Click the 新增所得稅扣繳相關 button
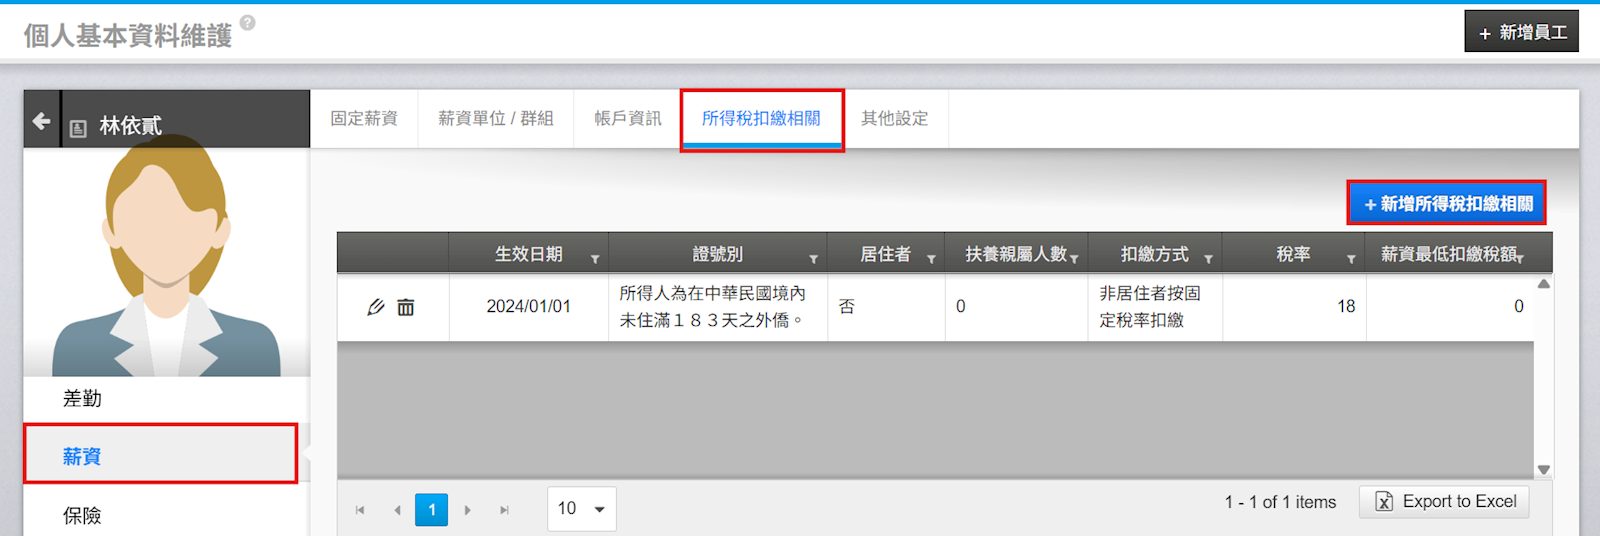This screenshot has width=1600, height=536. coord(1447,204)
